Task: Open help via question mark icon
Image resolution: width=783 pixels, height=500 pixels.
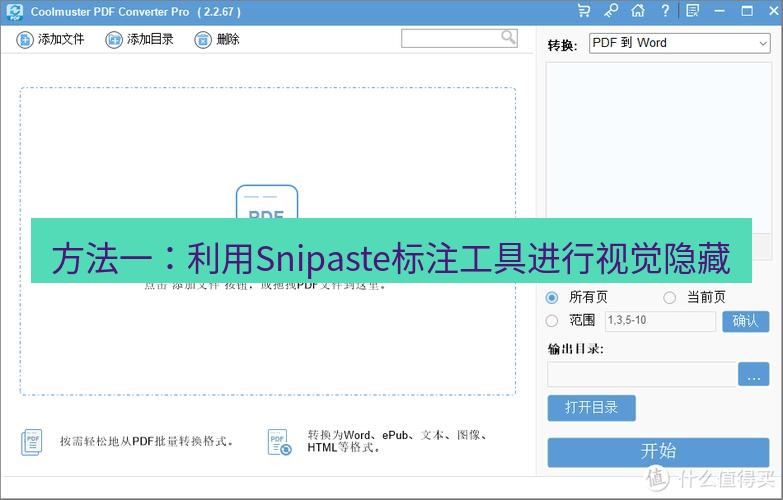Action: (665, 10)
